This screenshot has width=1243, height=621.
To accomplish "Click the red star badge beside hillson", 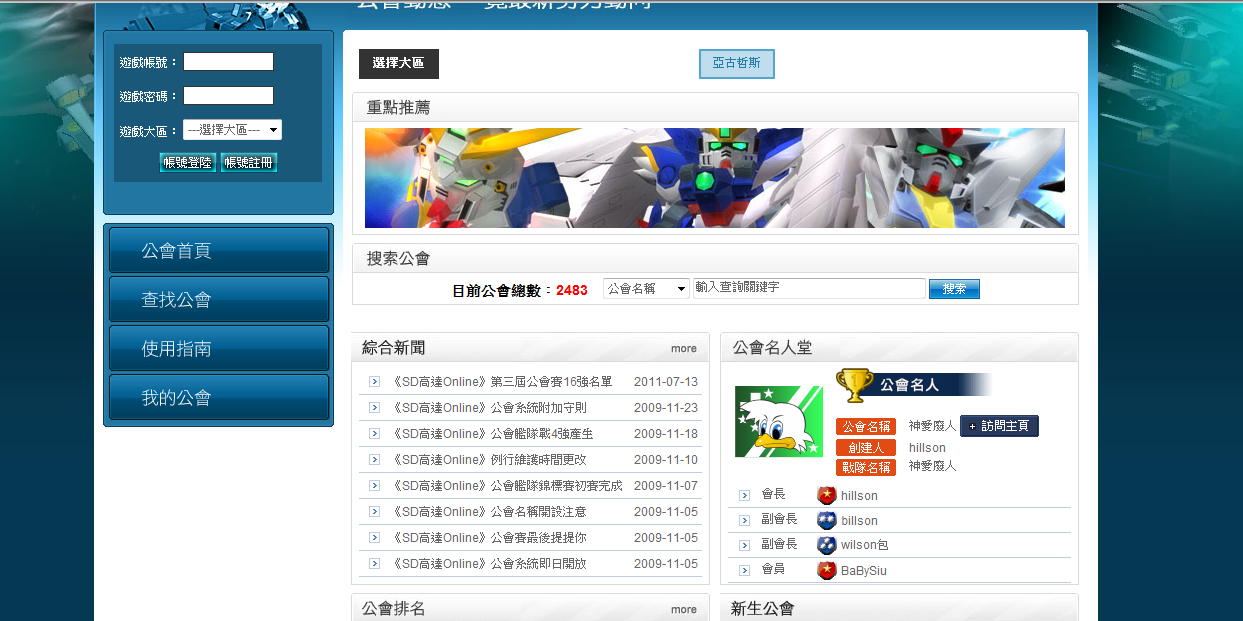I will click(x=826, y=495).
